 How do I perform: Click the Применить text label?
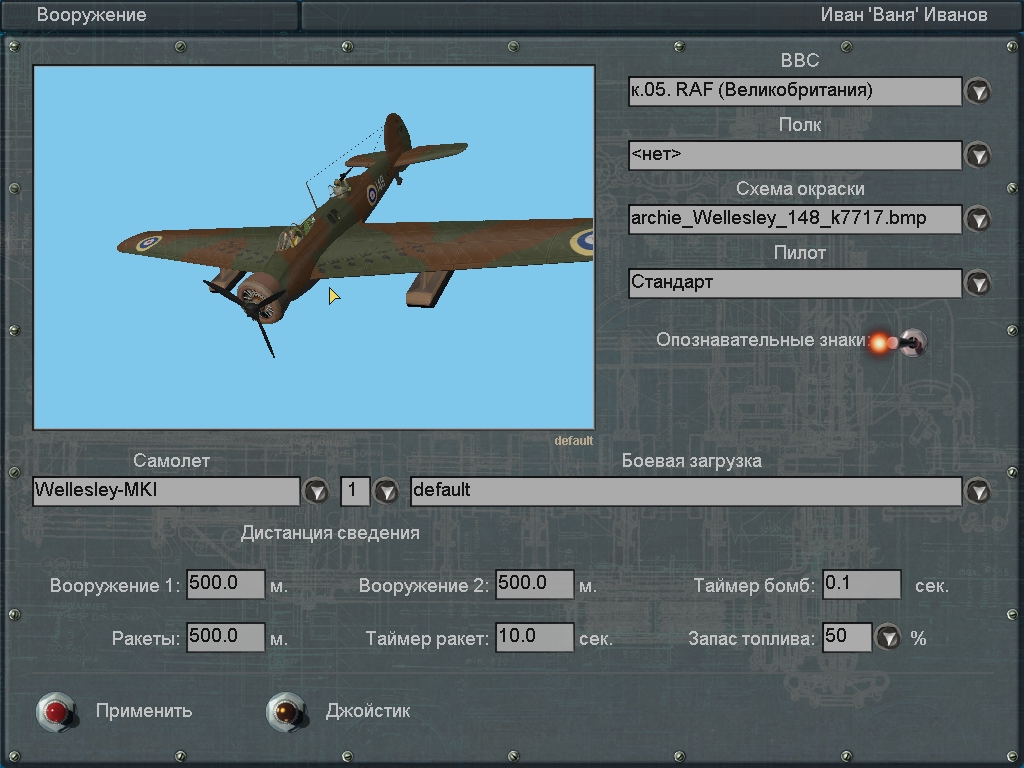(x=144, y=711)
